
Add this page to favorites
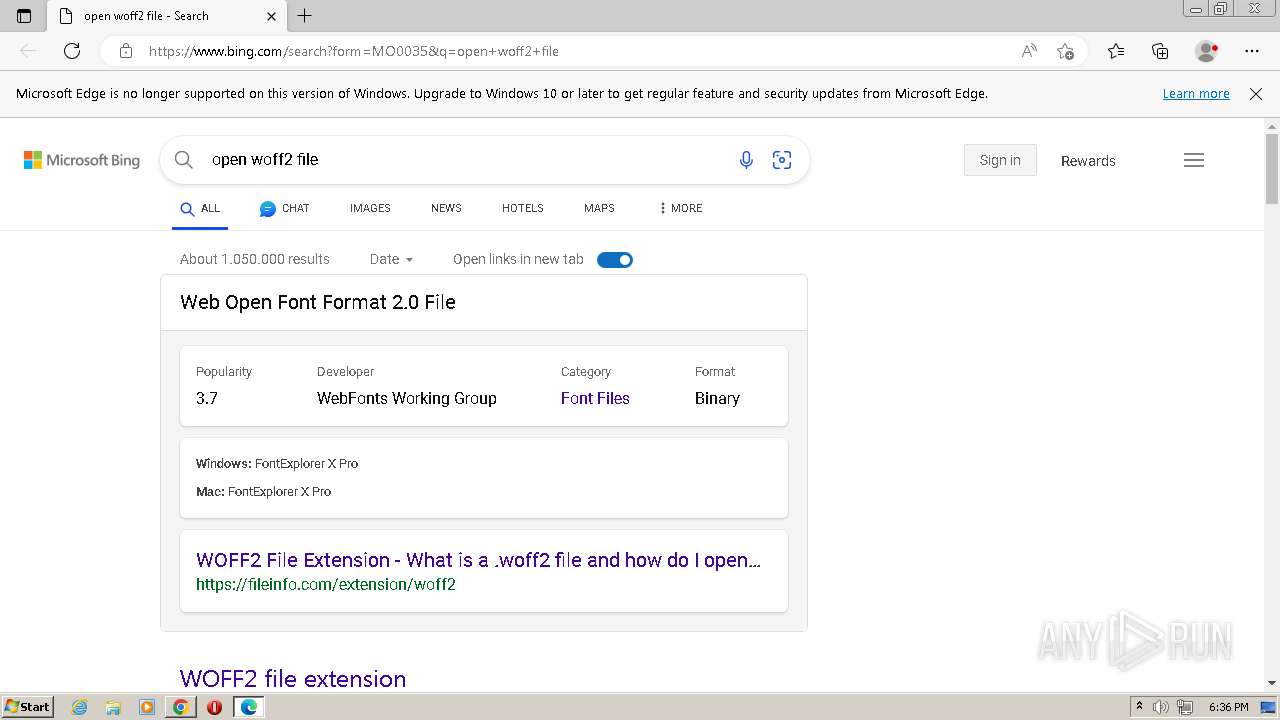tap(1065, 51)
